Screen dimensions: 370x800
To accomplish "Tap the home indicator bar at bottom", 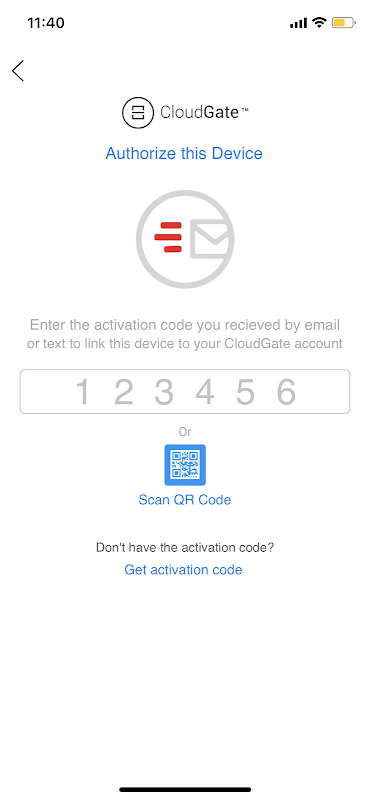I will [x=185, y=789].
